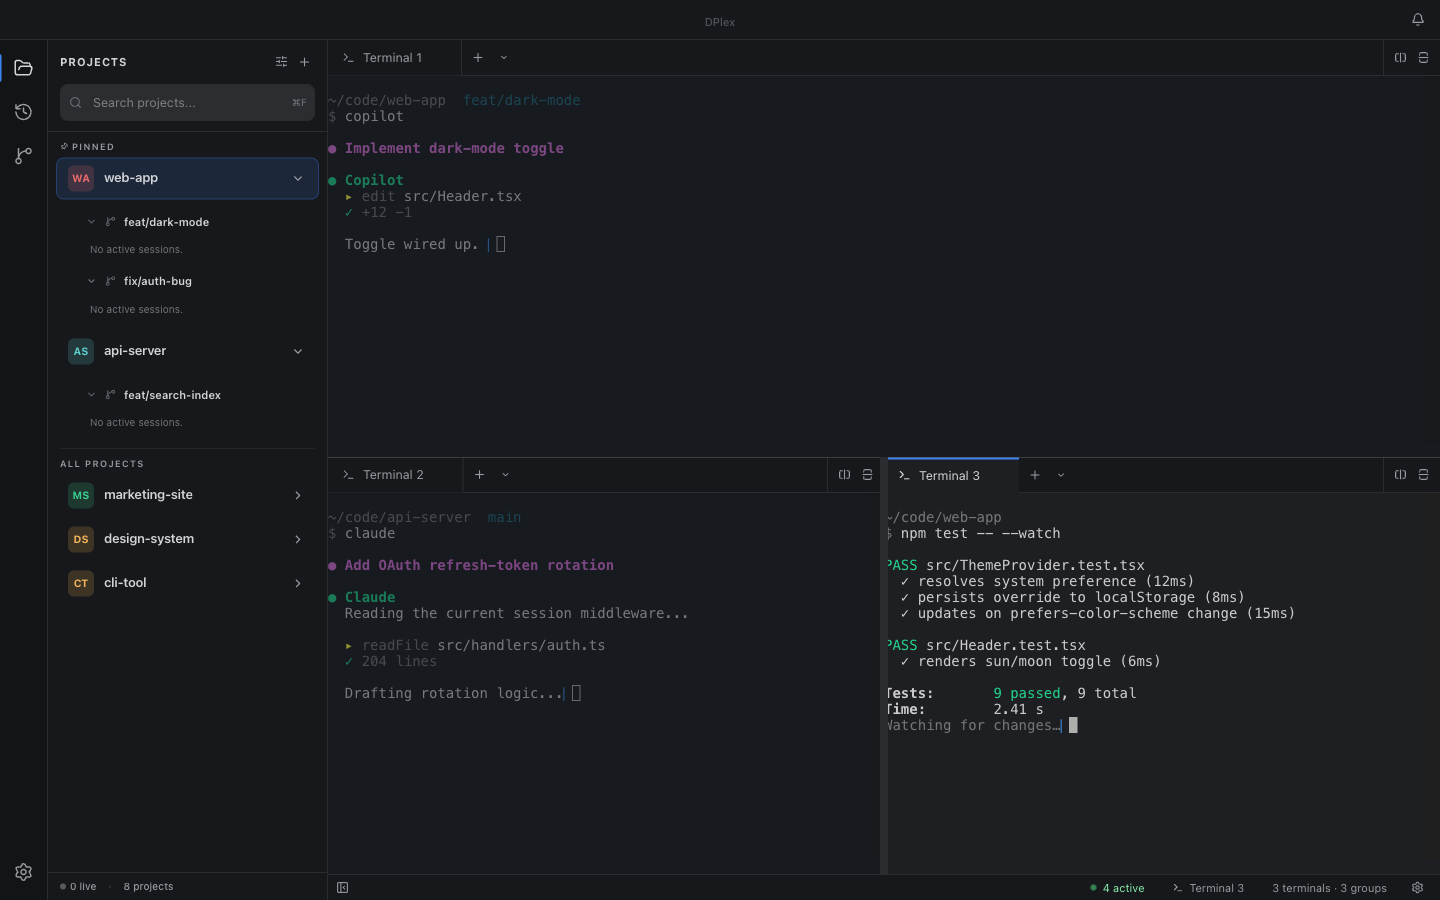Image resolution: width=1440 pixels, height=900 pixels.
Task: Collapse the feat/search-index branch chevron
Action: click(x=91, y=395)
